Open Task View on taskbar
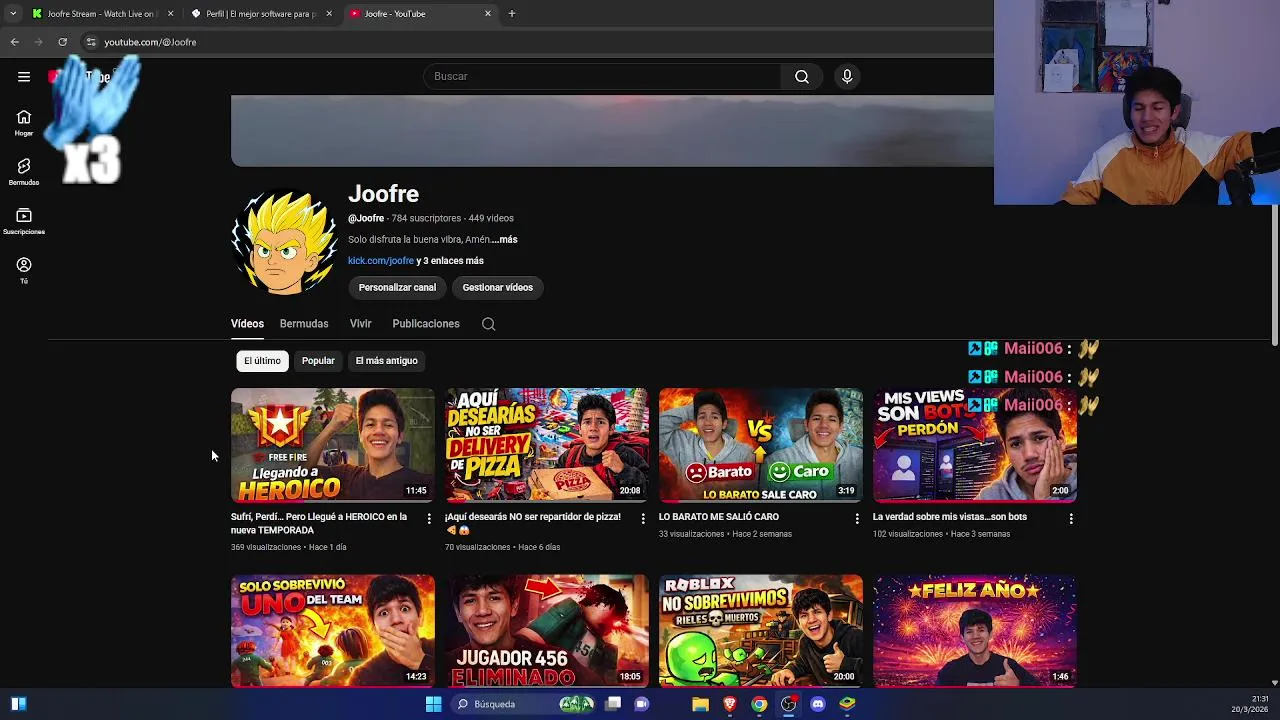This screenshot has height=720, width=1280. coord(613,704)
